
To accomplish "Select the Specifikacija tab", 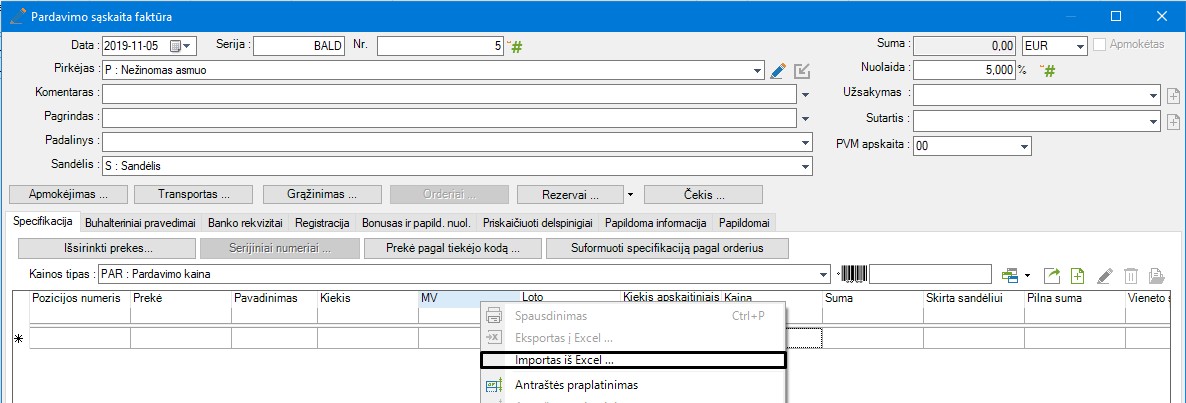I will (42, 222).
